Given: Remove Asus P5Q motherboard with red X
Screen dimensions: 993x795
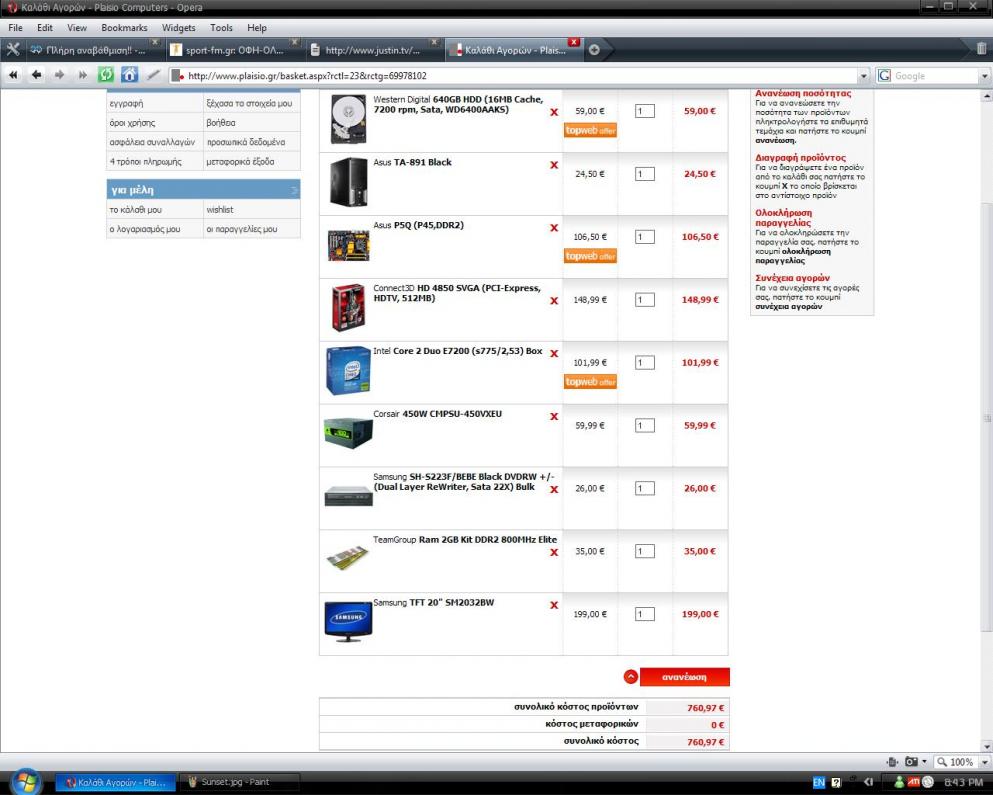Looking at the screenshot, I should click(554, 227).
